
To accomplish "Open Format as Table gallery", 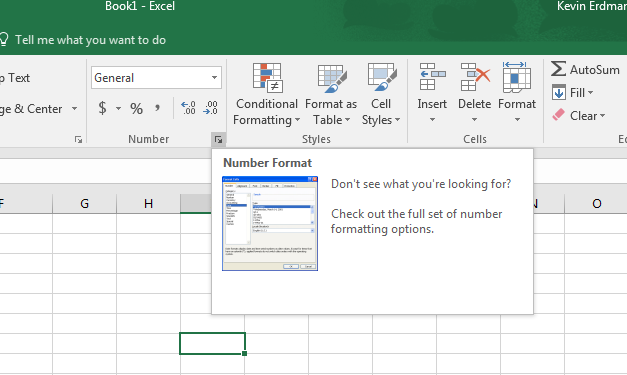I will [x=331, y=94].
